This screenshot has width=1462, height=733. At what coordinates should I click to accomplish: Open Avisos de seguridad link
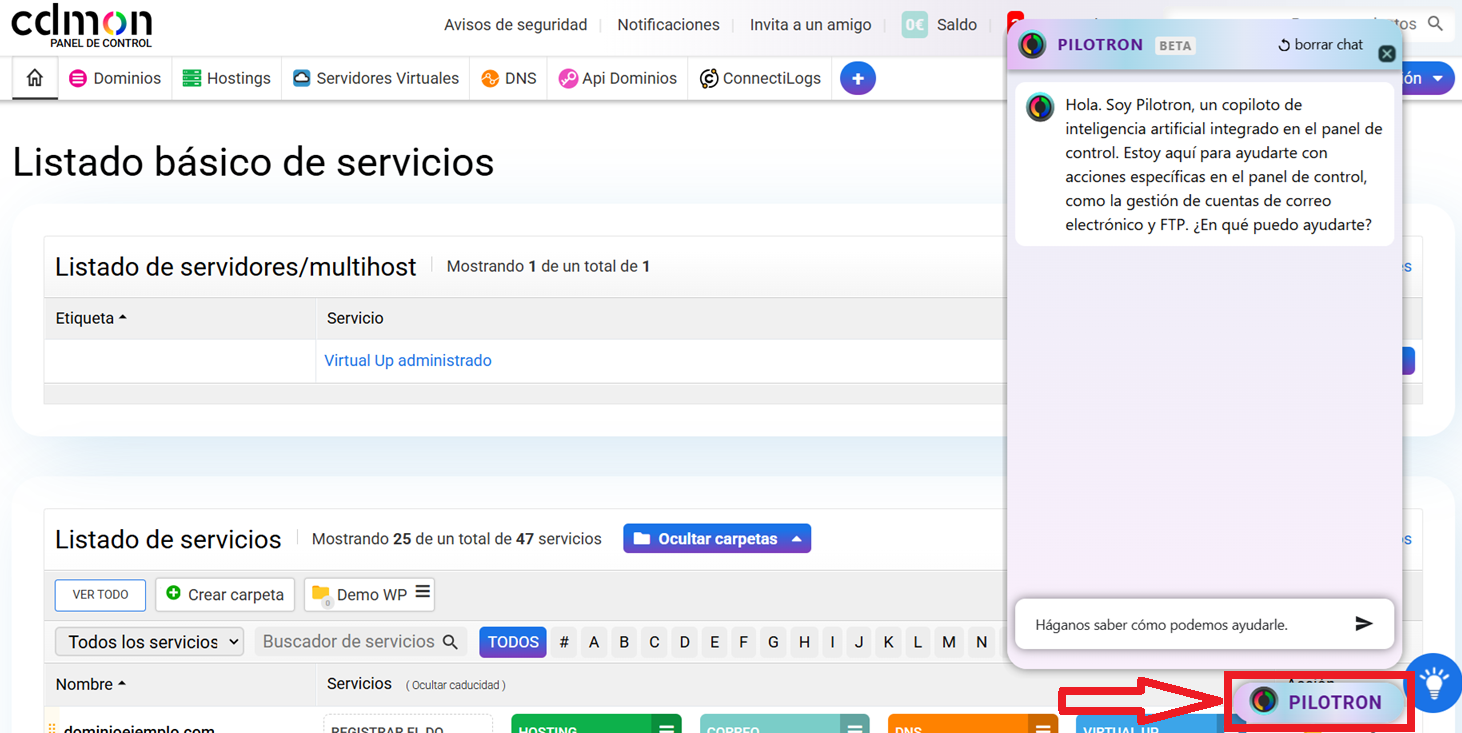point(515,25)
